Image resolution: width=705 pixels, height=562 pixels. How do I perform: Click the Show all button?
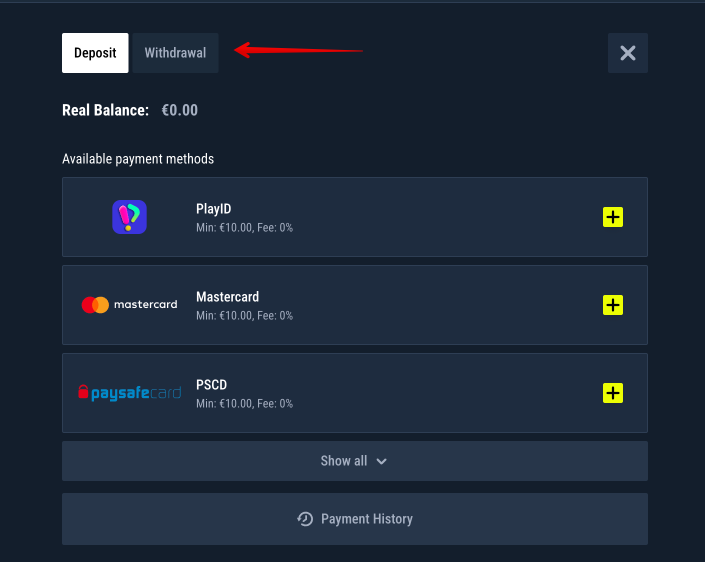tap(344, 461)
